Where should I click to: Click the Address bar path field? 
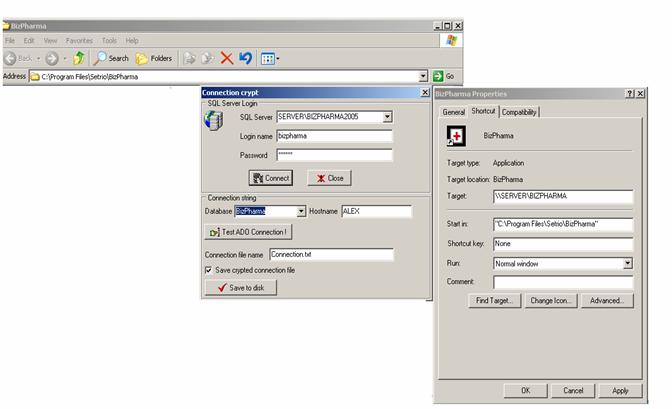225,77
